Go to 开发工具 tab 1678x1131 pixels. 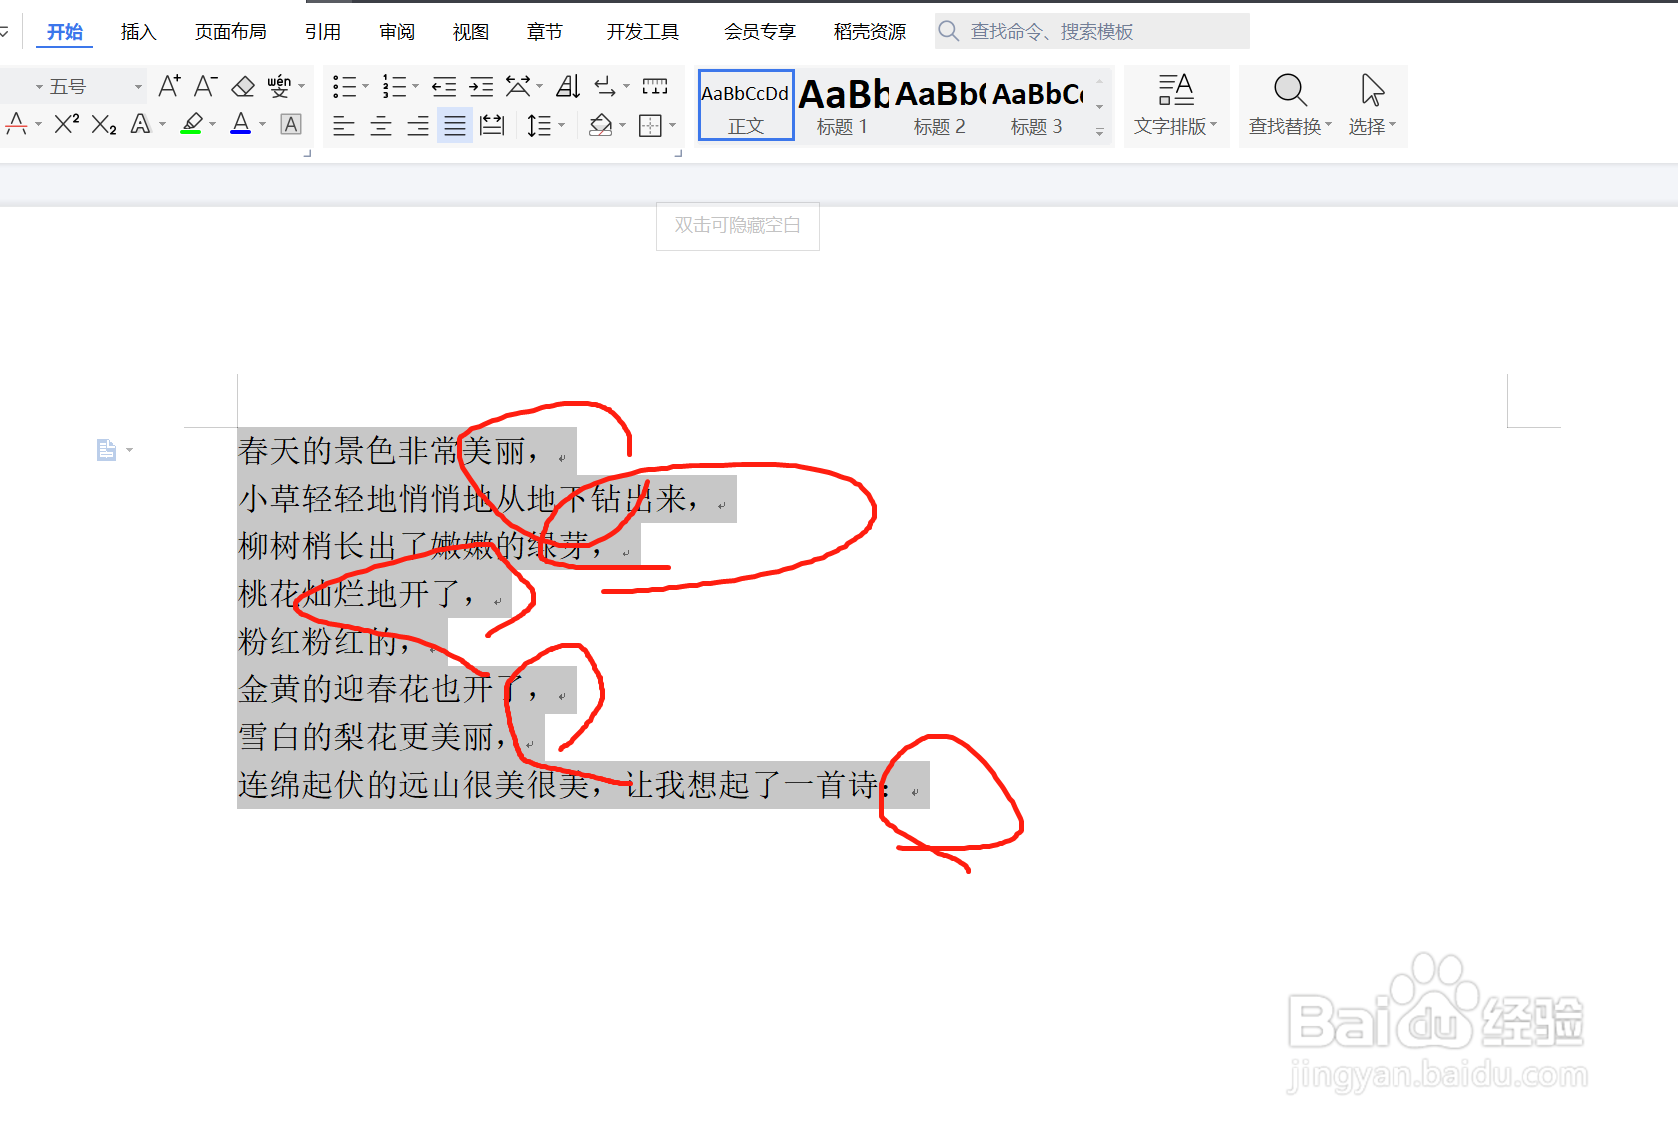643,32
